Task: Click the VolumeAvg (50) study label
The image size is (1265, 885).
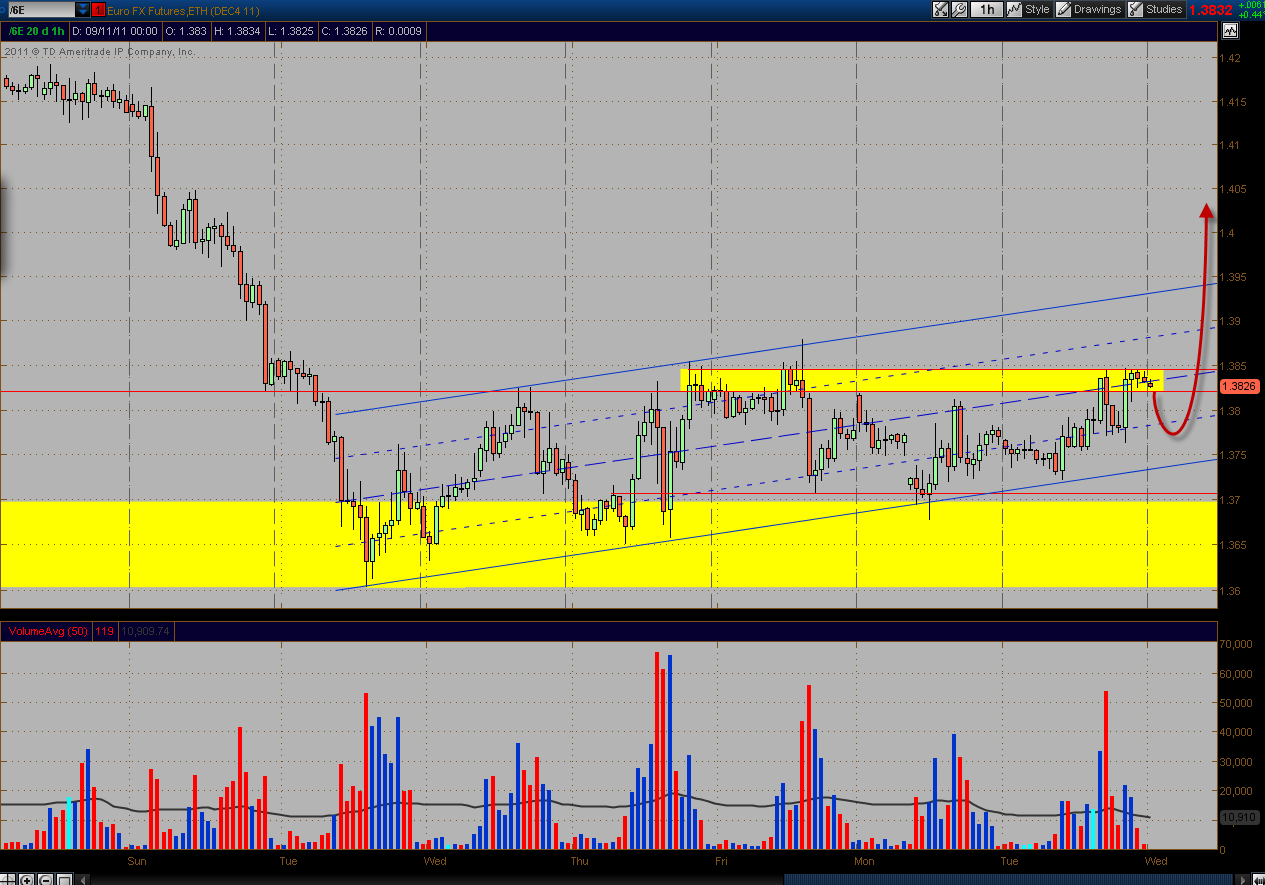Action: pos(47,631)
